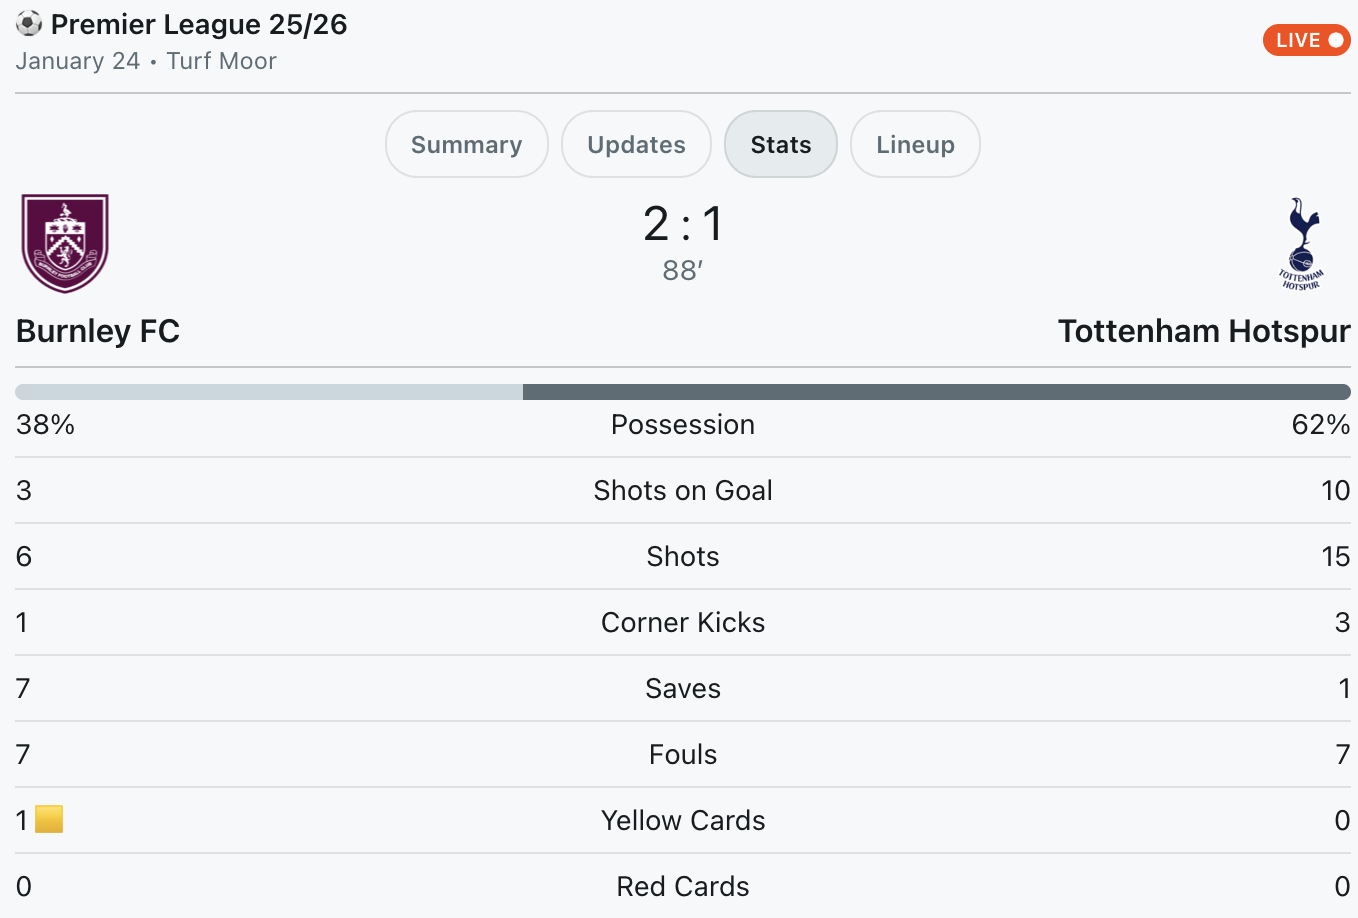1358x918 pixels.
Task: View the Lineup tab
Action: (x=915, y=144)
